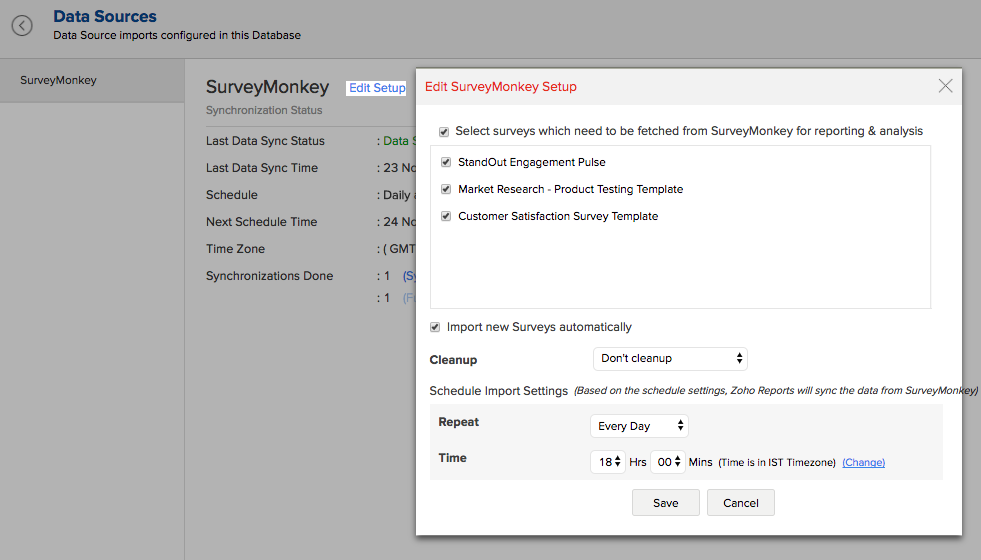Image resolution: width=981 pixels, height=560 pixels.
Task: Toggle the select all surveys checkbox
Action: (x=444, y=131)
